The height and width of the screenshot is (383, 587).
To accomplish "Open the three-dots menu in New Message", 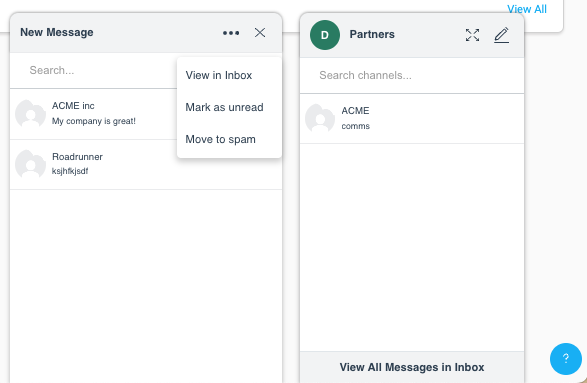I will [231, 33].
